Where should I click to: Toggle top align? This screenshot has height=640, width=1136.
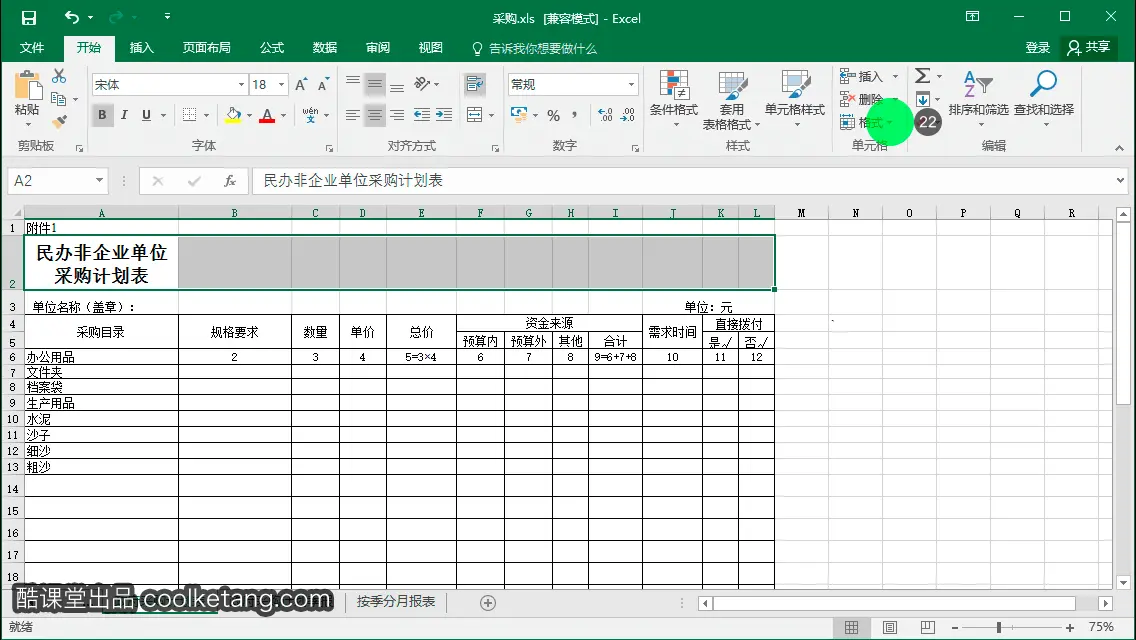tap(353, 80)
